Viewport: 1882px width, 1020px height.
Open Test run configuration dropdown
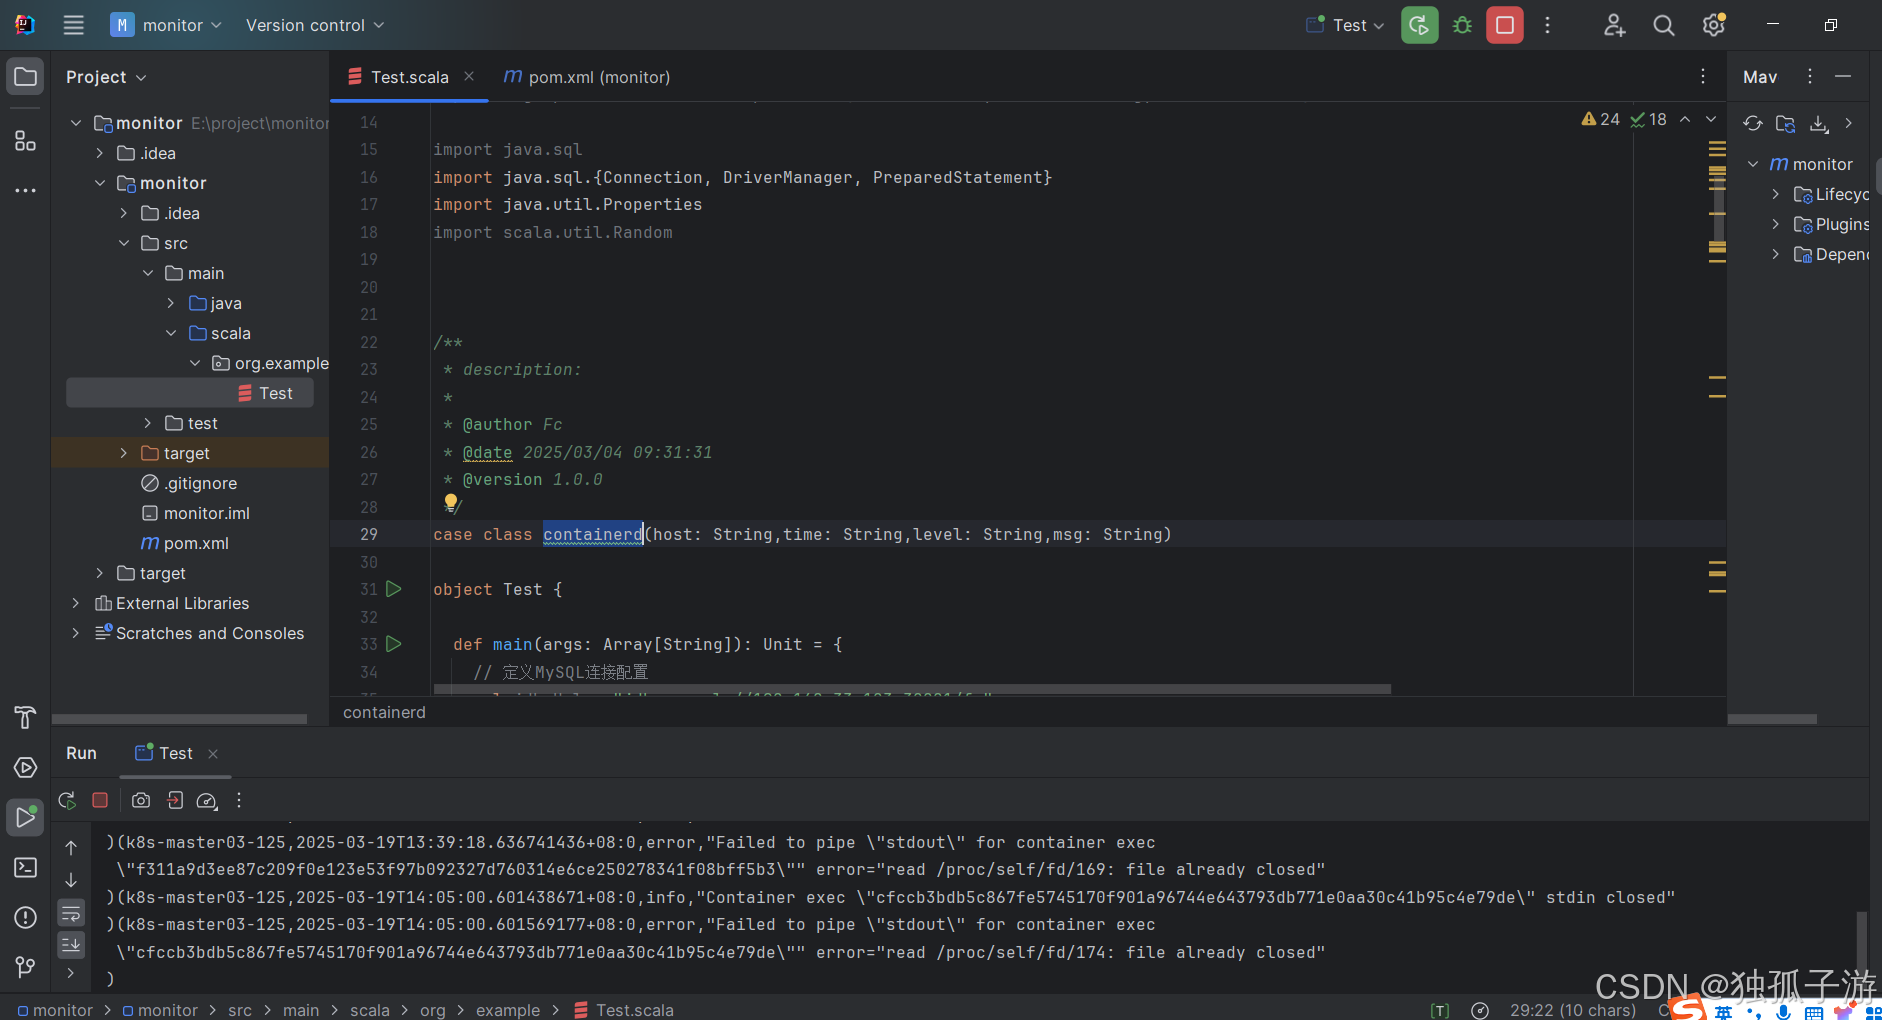[x=1345, y=25]
